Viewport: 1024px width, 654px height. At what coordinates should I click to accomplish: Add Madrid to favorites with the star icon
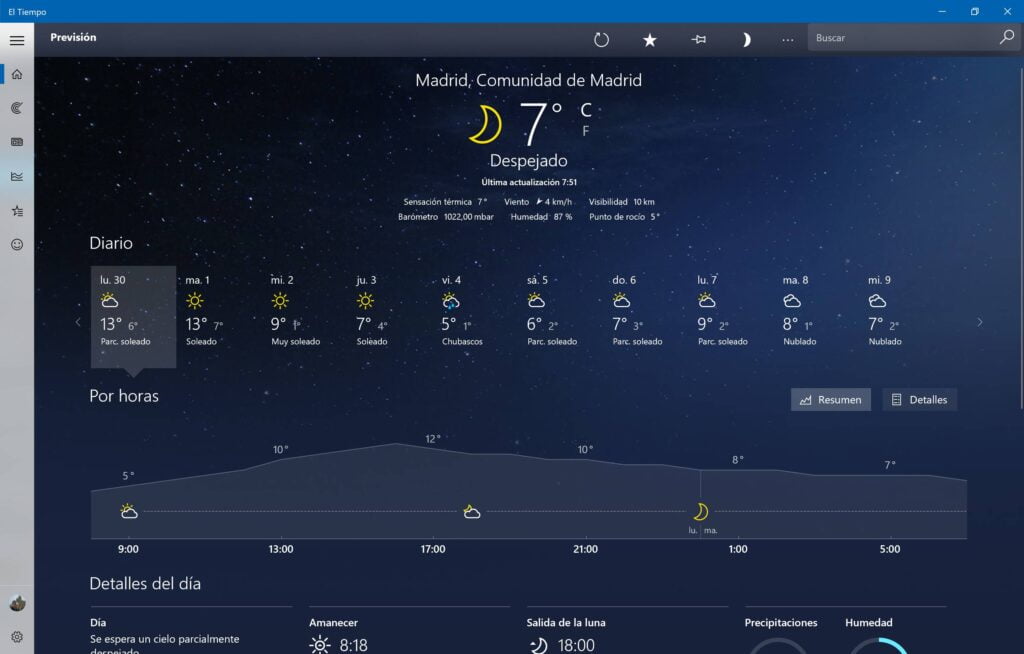click(x=650, y=39)
